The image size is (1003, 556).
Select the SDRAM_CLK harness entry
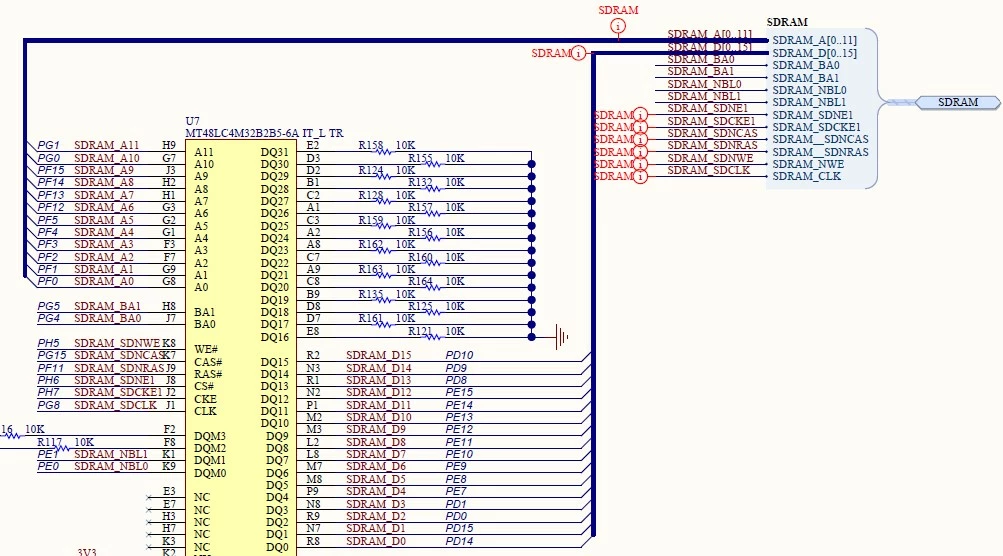tap(807, 177)
